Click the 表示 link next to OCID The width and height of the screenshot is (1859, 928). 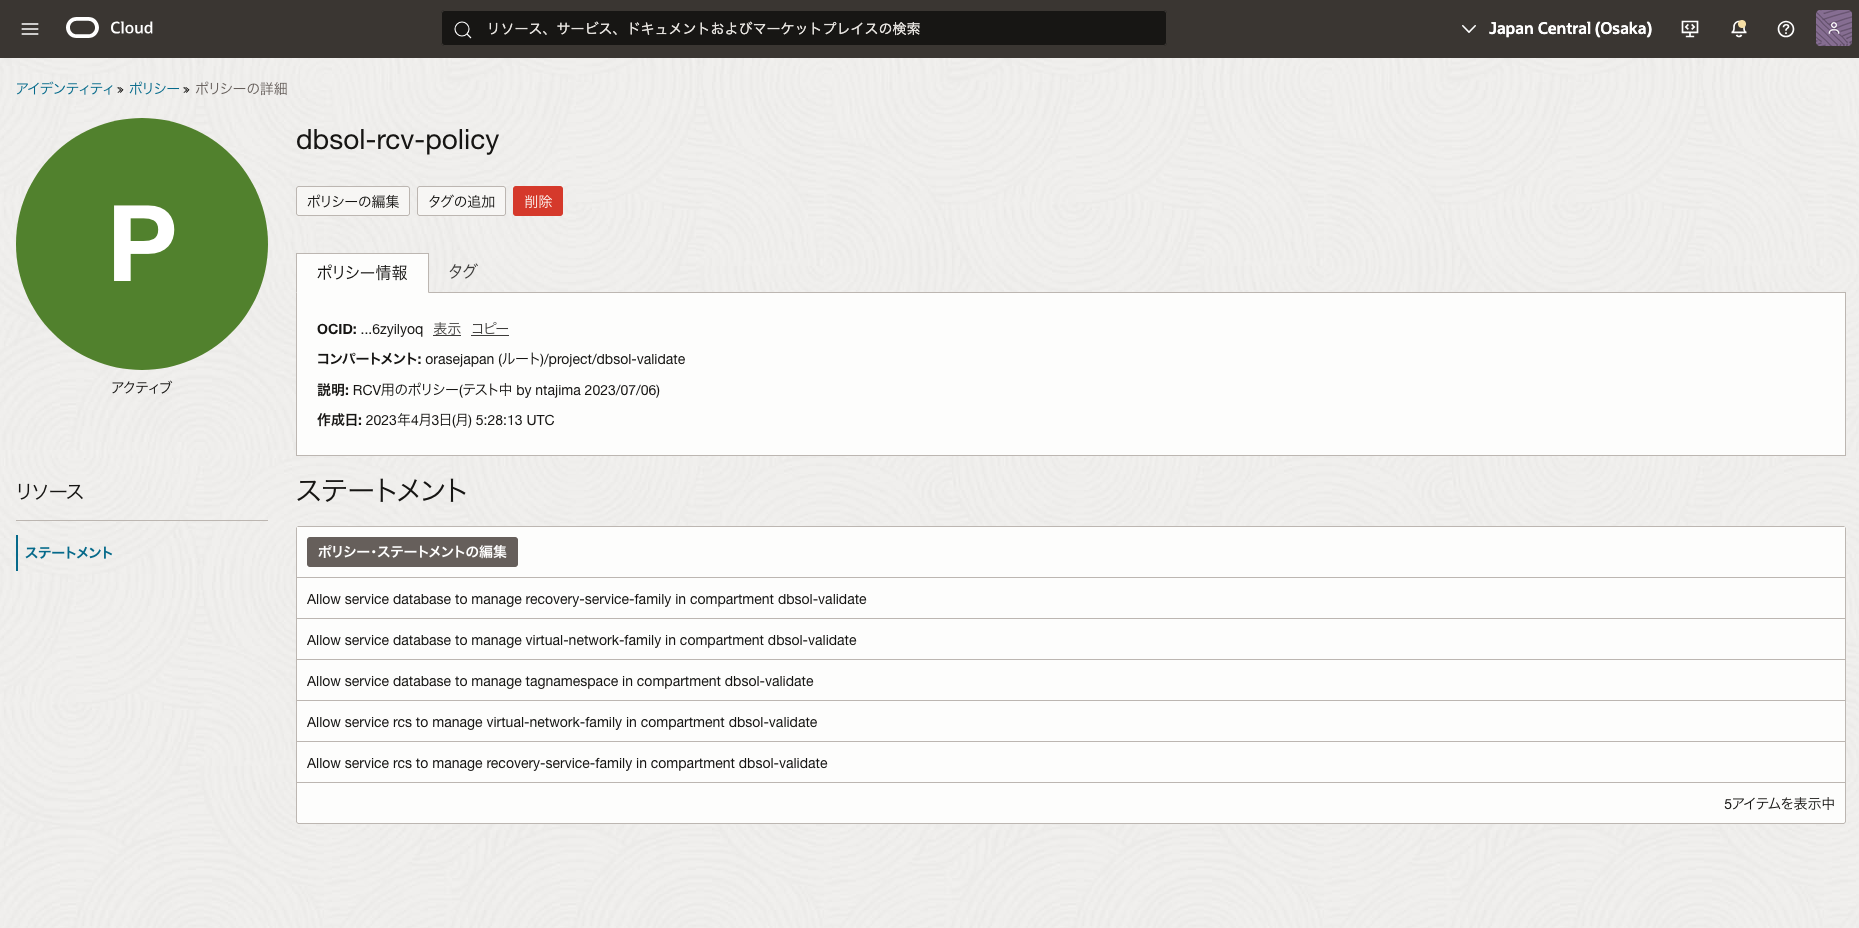click(446, 329)
